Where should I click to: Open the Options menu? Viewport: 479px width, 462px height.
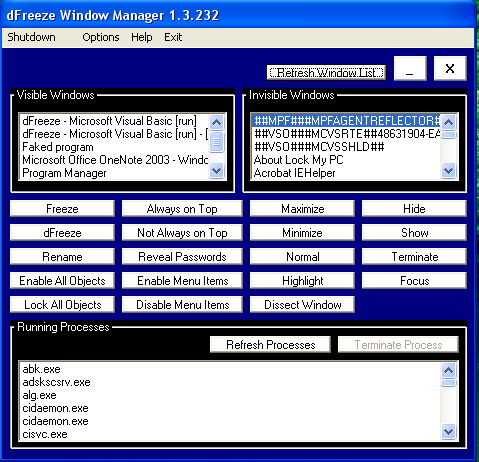pyautogui.click(x=101, y=37)
